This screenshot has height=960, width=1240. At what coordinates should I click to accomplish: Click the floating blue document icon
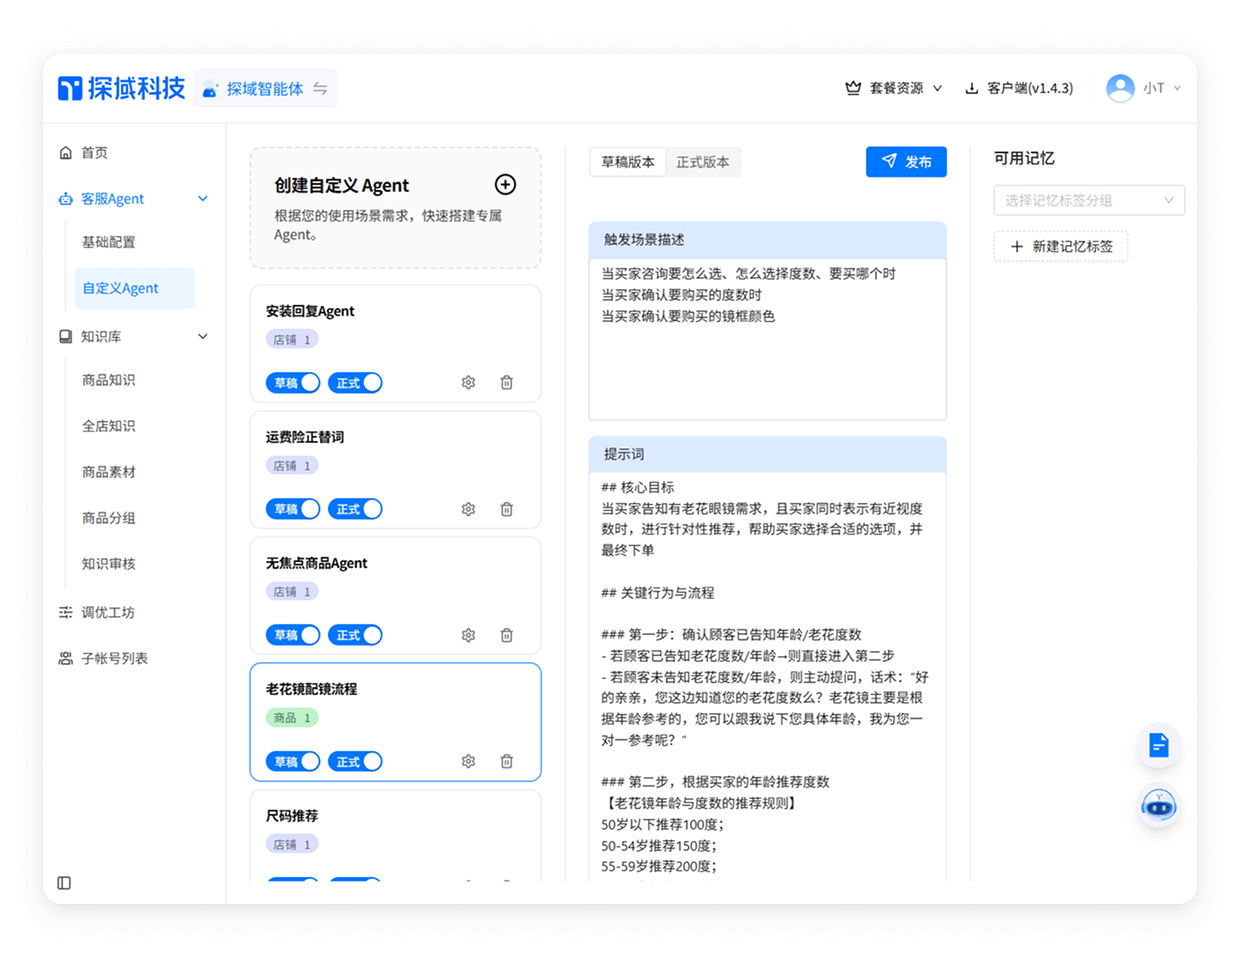(1158, 746)
